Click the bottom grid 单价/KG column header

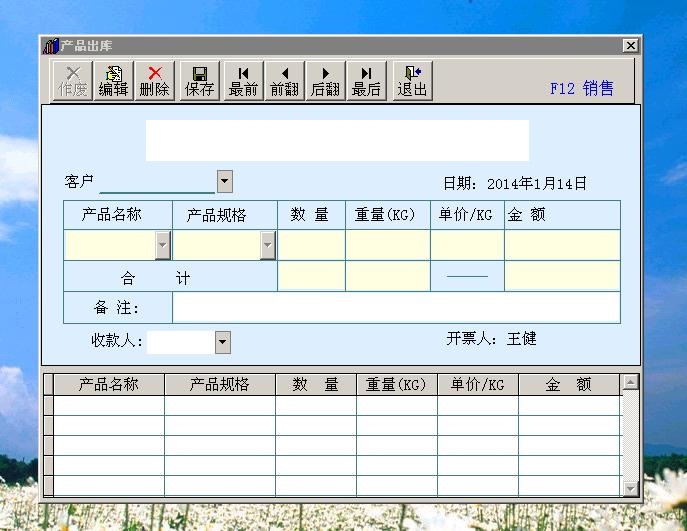click(x=478, y=385)
